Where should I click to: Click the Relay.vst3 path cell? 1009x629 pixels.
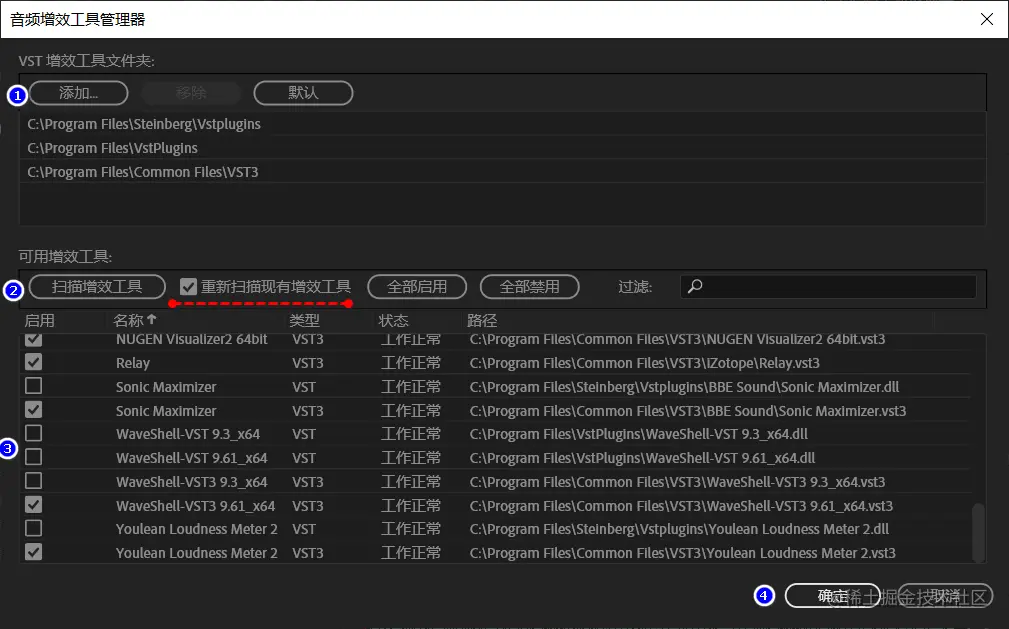coord(644,363)
